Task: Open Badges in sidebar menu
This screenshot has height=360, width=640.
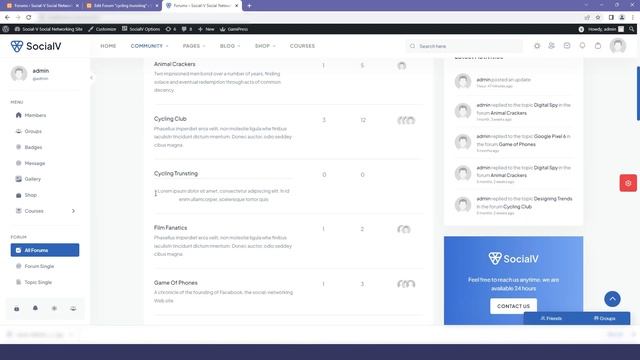Action: (33, 147)
